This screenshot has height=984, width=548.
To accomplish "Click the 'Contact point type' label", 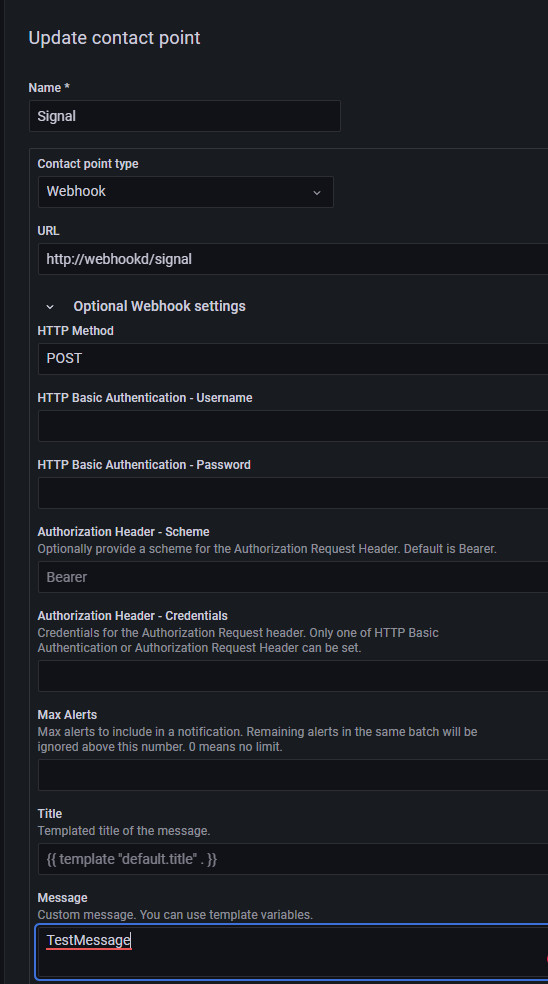I will pyautogui.click(x=88, y=164).
